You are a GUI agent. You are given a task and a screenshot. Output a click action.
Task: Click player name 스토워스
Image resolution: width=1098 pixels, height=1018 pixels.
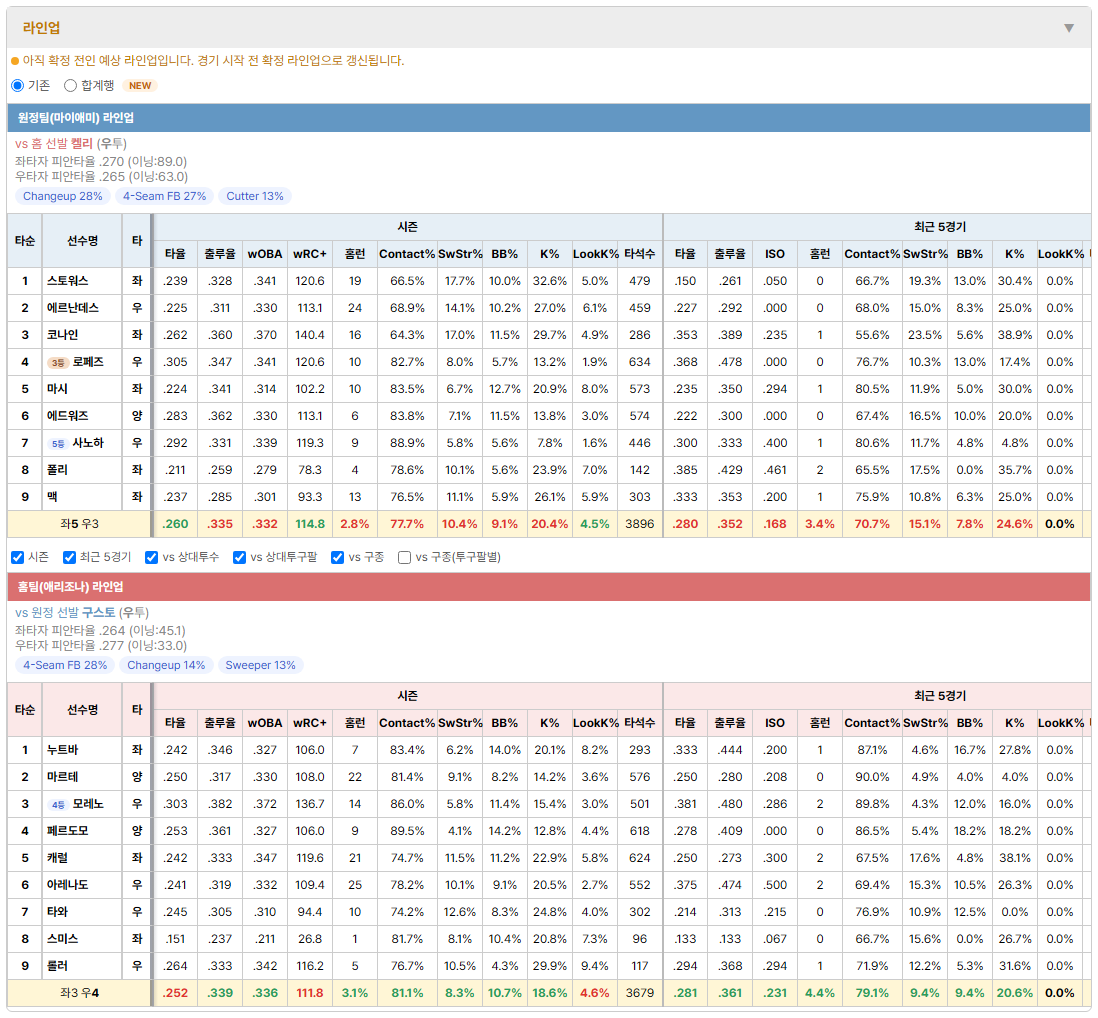pyautogui.click(x=67, y=281)
